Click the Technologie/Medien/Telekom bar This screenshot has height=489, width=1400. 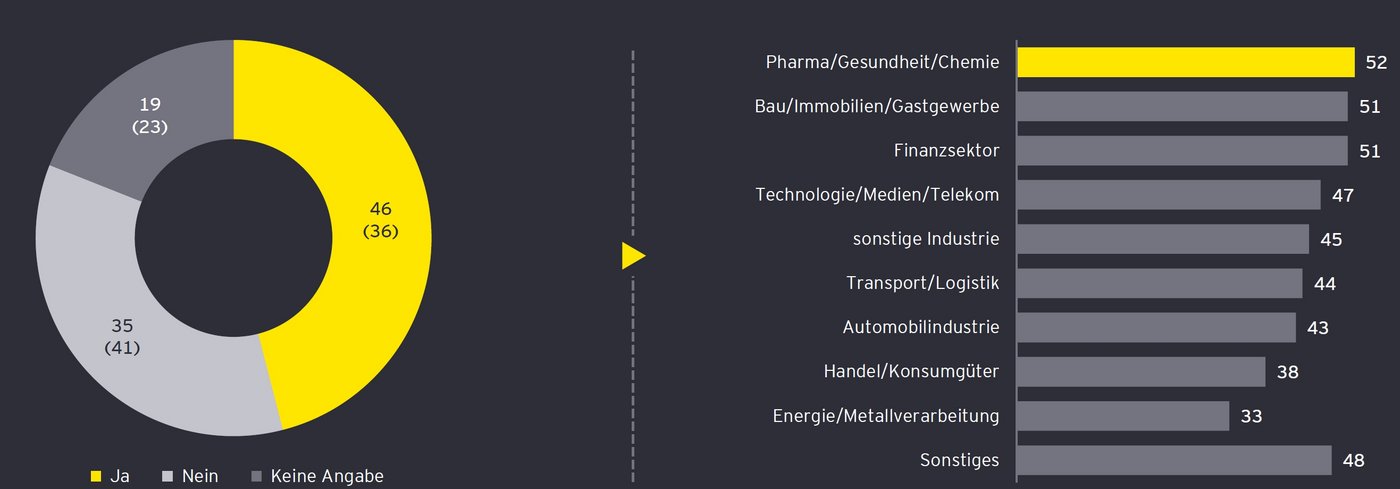coord(1168,195)
